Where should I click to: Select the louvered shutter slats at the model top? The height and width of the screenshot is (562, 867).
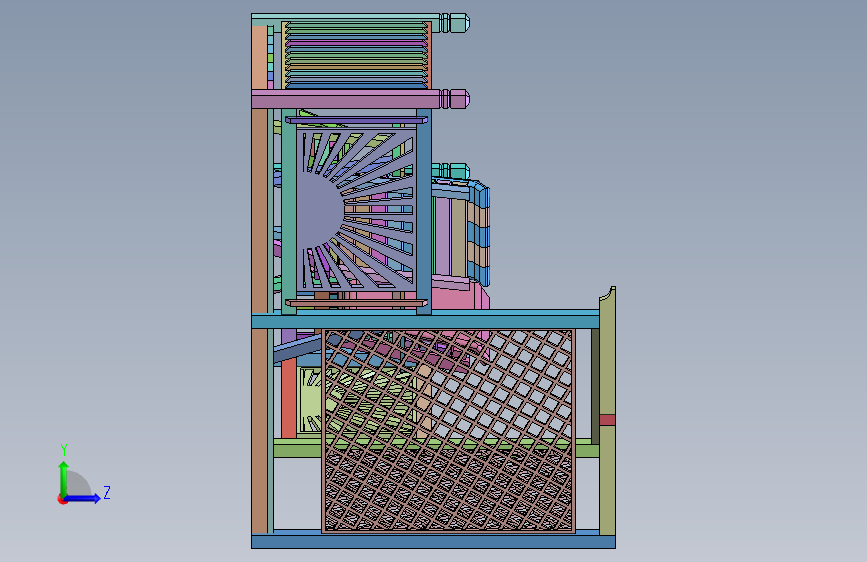(357, 55)
